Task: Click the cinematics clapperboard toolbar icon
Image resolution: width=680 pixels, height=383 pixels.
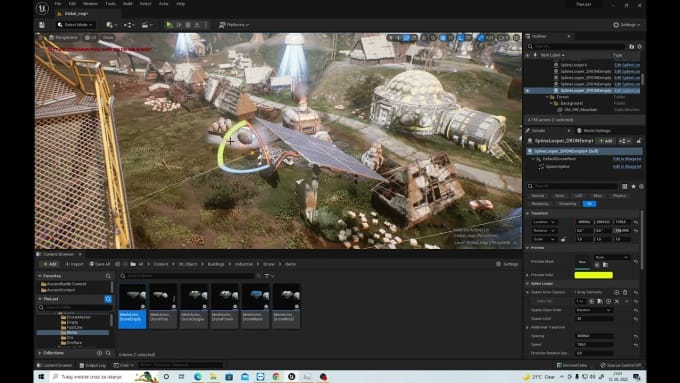Action: coord(147,25)
